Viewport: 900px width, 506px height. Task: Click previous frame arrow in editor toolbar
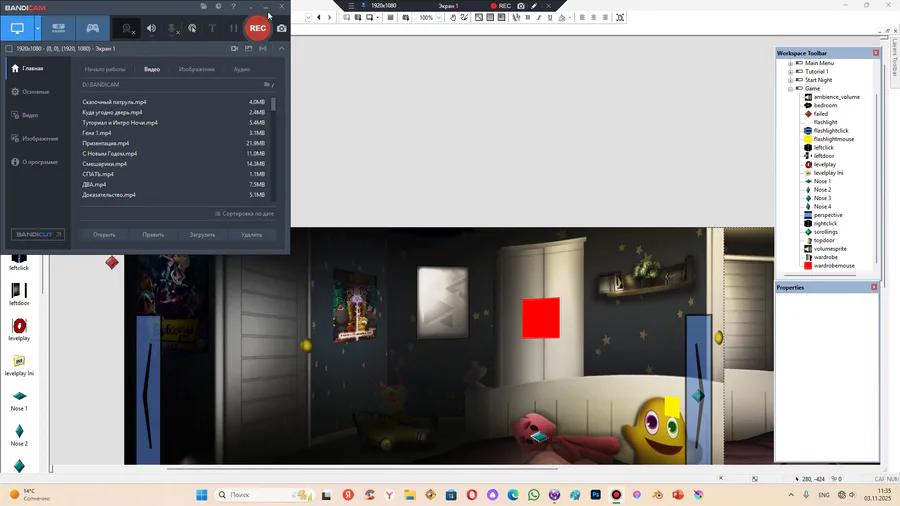click(319, 18)
